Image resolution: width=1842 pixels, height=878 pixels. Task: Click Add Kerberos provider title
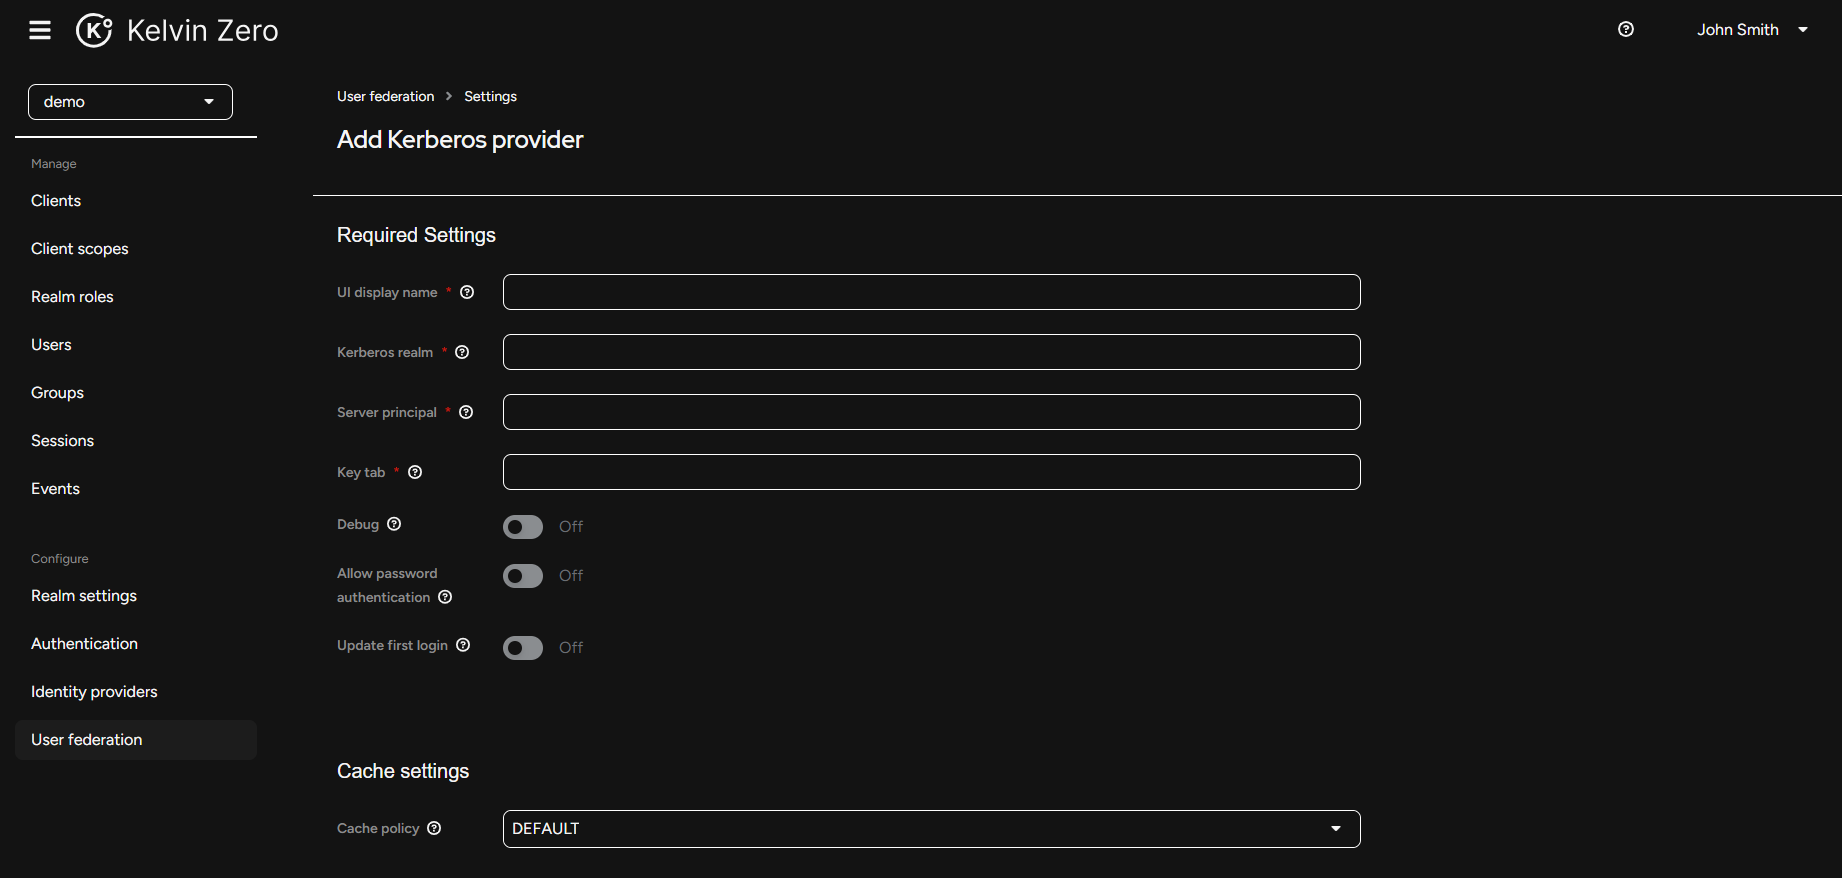pyautogui.click(x=460, y=139)
